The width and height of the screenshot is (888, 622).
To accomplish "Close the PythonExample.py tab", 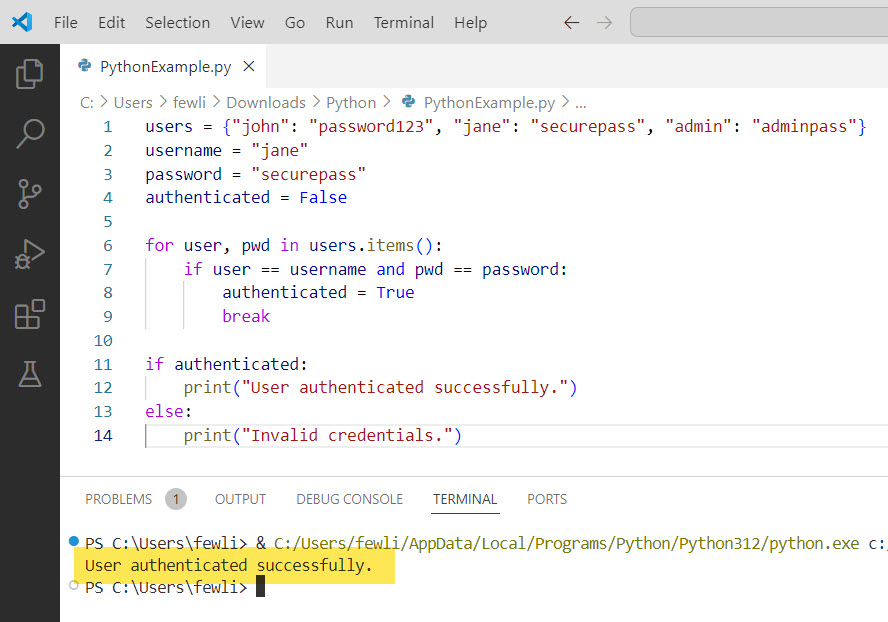I will [x=249, y=67].
